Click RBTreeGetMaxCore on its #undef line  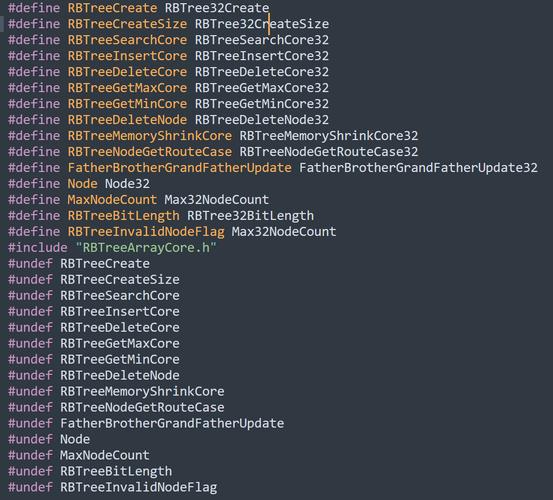point(120,343)
